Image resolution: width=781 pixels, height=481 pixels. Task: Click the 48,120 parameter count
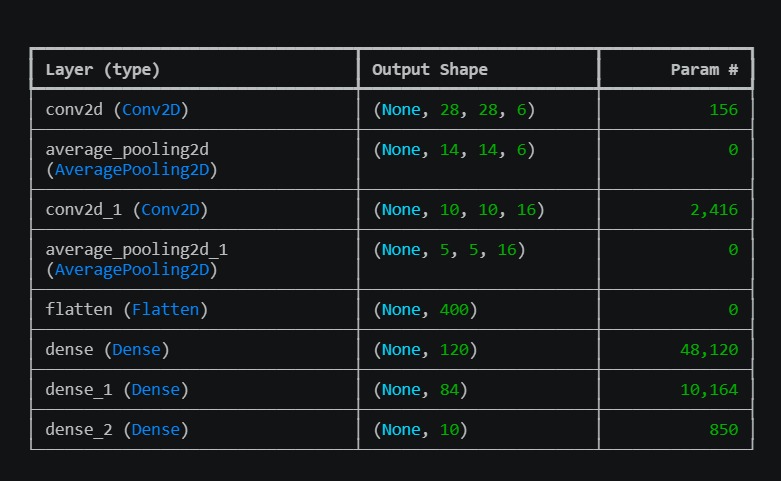tap(709, 350)
